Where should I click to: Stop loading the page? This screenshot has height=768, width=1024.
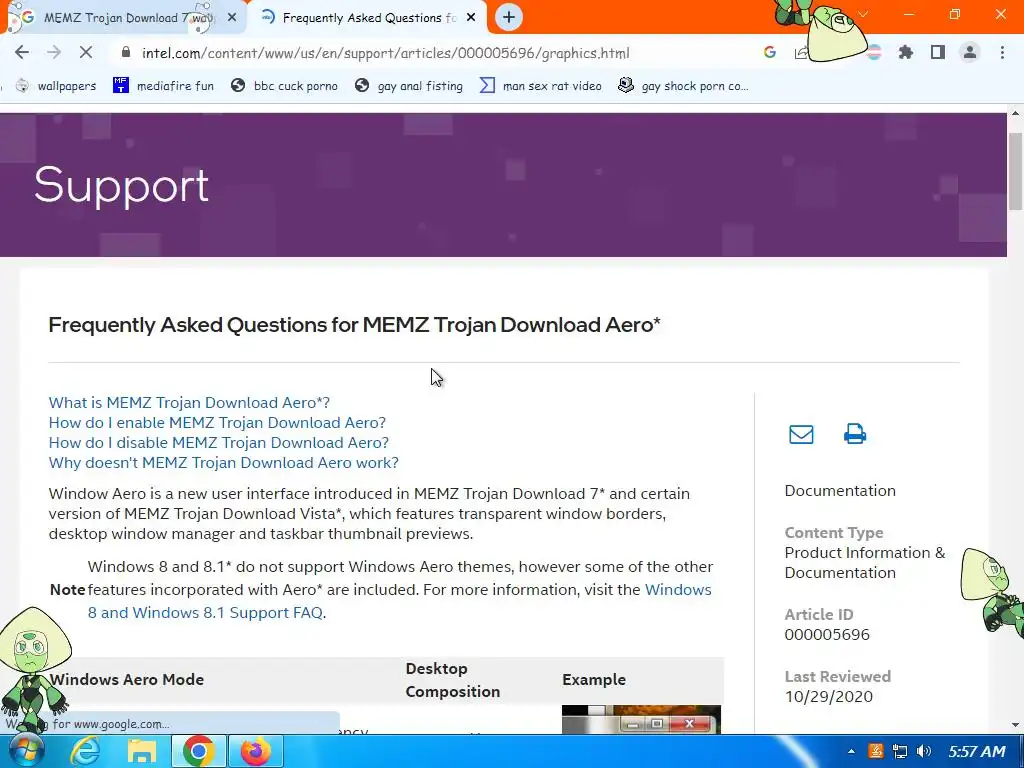pos(86,53)
